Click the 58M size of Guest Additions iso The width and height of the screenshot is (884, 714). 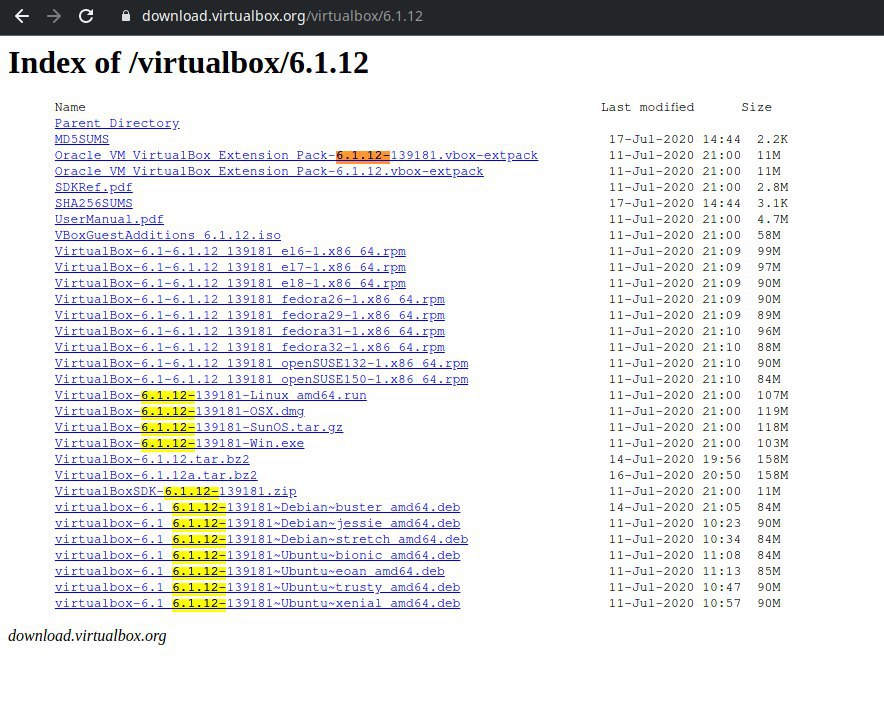(768, 235)
